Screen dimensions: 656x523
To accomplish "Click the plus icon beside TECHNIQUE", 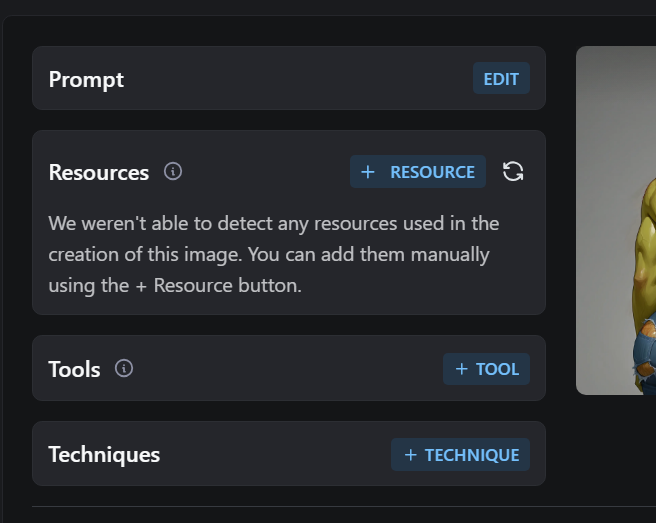I will click(411, 455).
